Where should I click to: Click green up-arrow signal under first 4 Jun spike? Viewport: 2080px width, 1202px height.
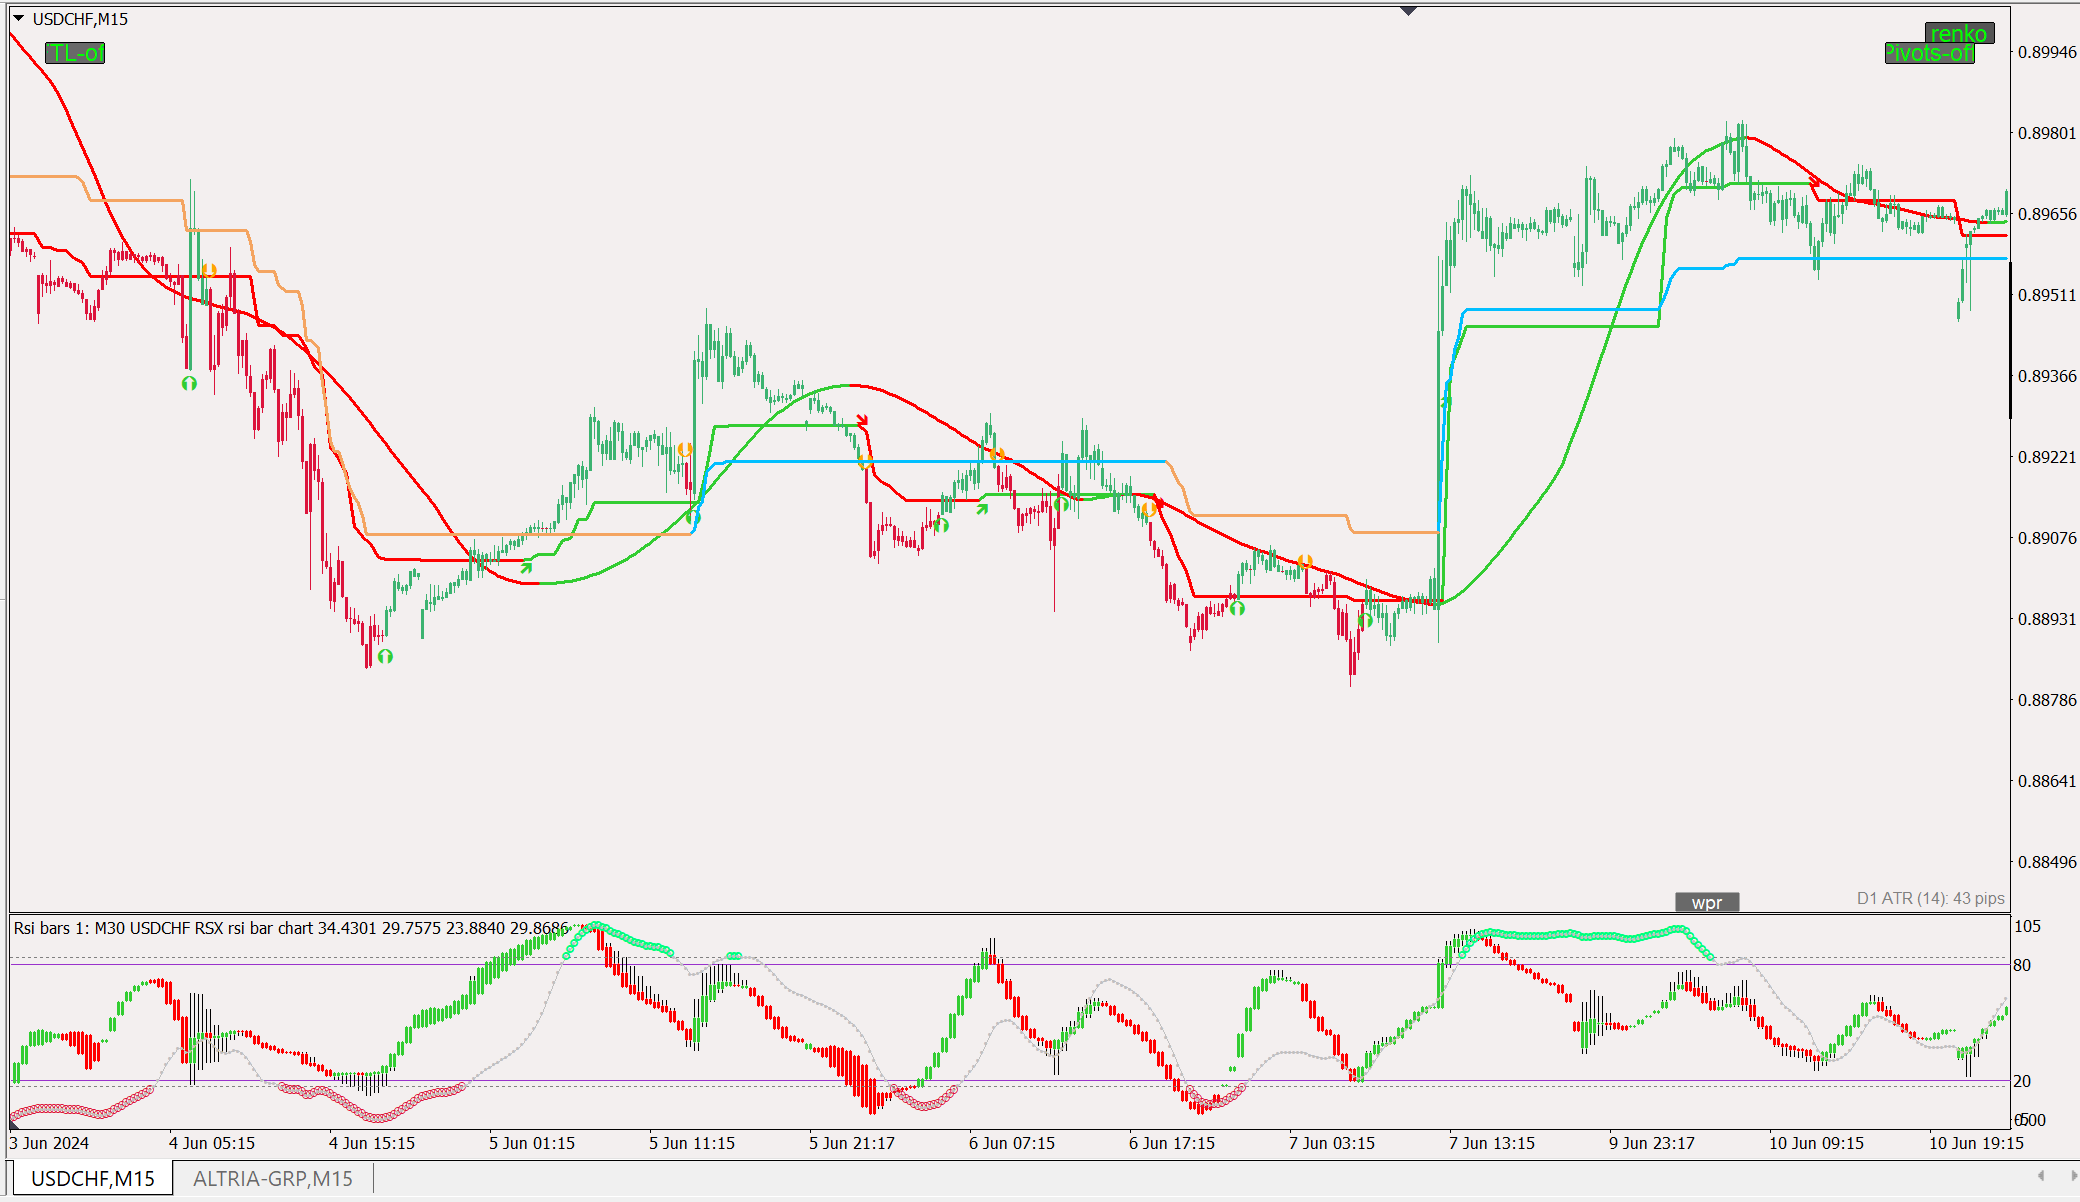[x=189, y=383]
